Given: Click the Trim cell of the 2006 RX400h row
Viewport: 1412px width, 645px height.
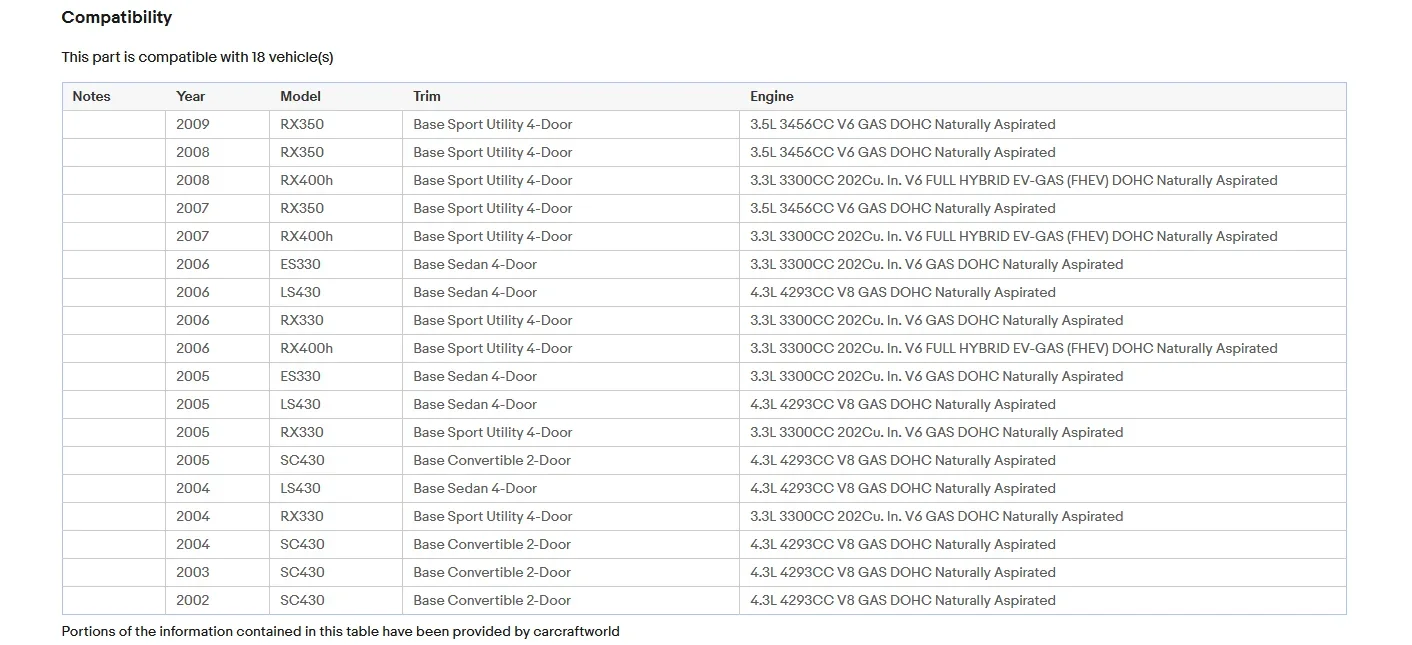Looking at the screenshot, I should coord(571,349).
